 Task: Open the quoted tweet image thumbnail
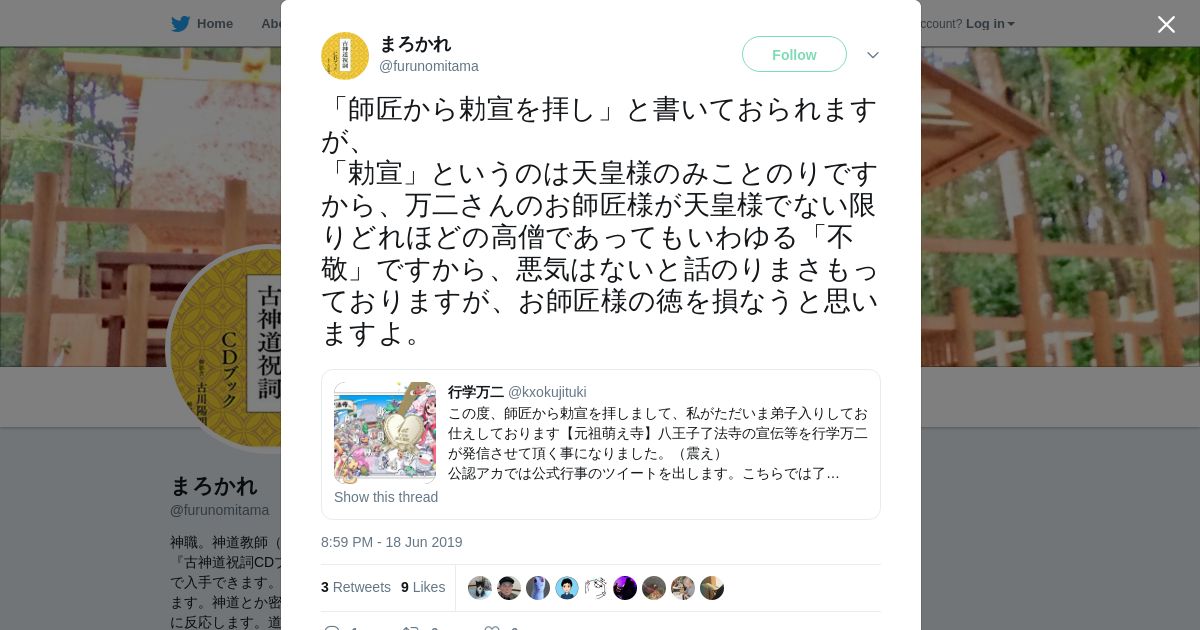(385, 433)
